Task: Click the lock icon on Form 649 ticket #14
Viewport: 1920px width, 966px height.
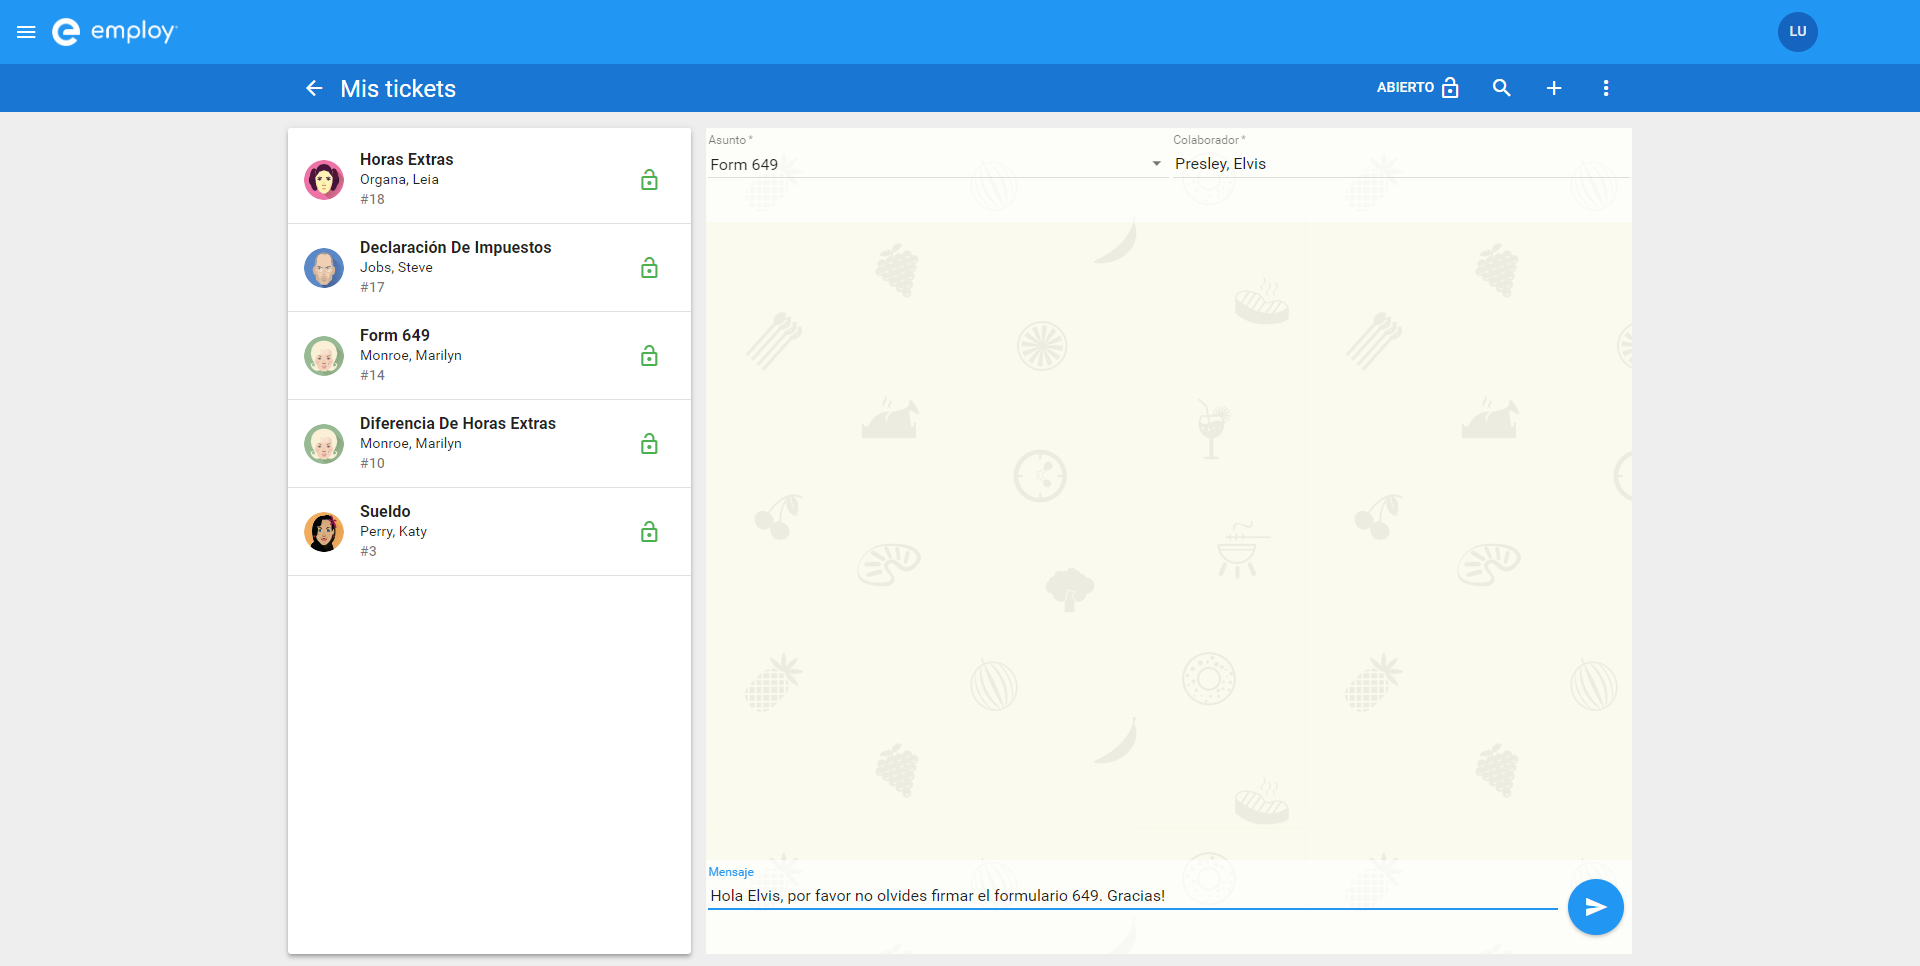Action: click(x=649, y=356)
